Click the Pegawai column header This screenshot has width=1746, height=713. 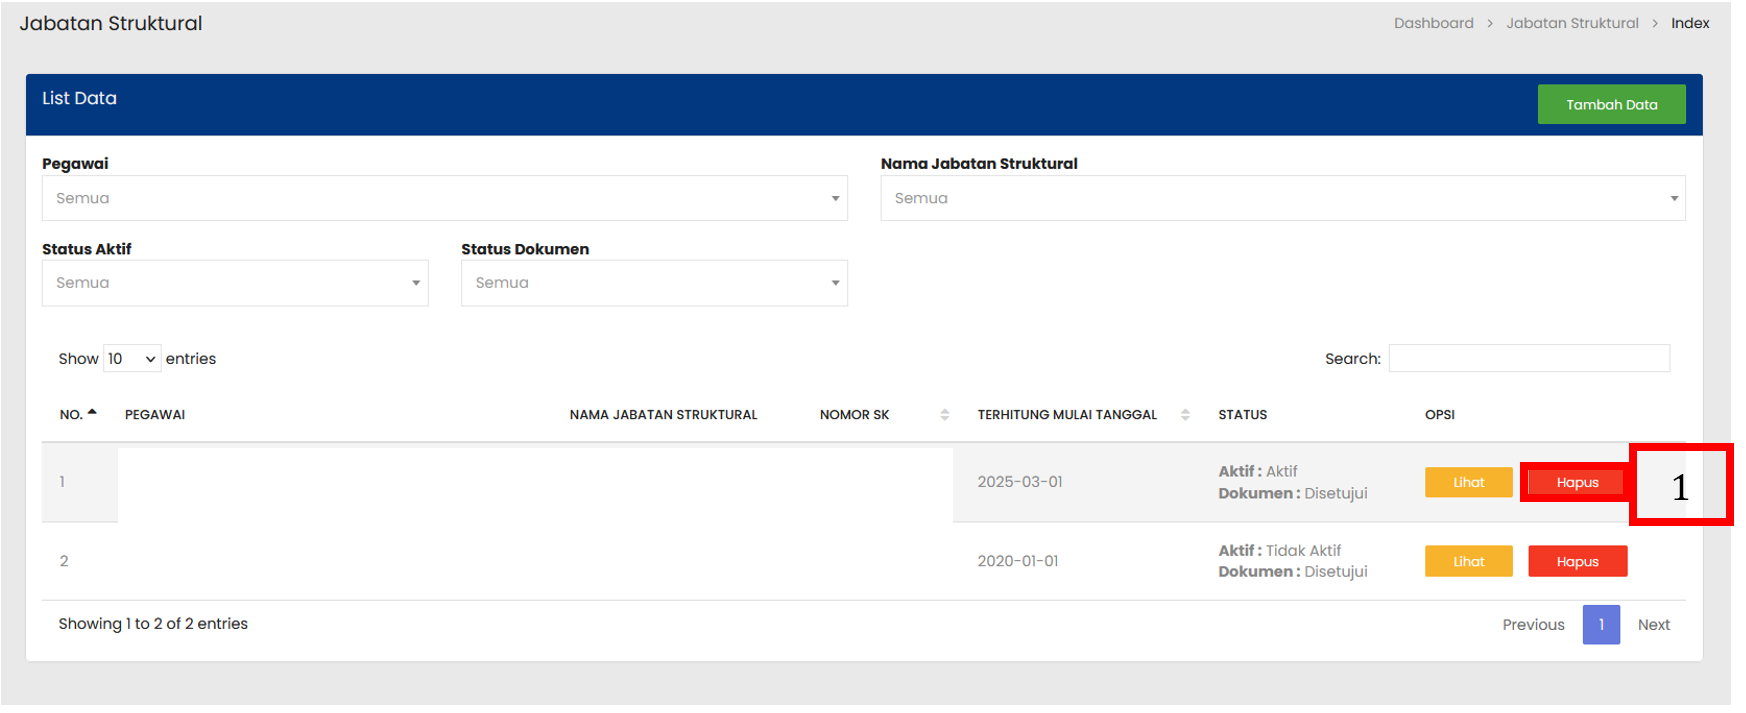click(155, 415)
